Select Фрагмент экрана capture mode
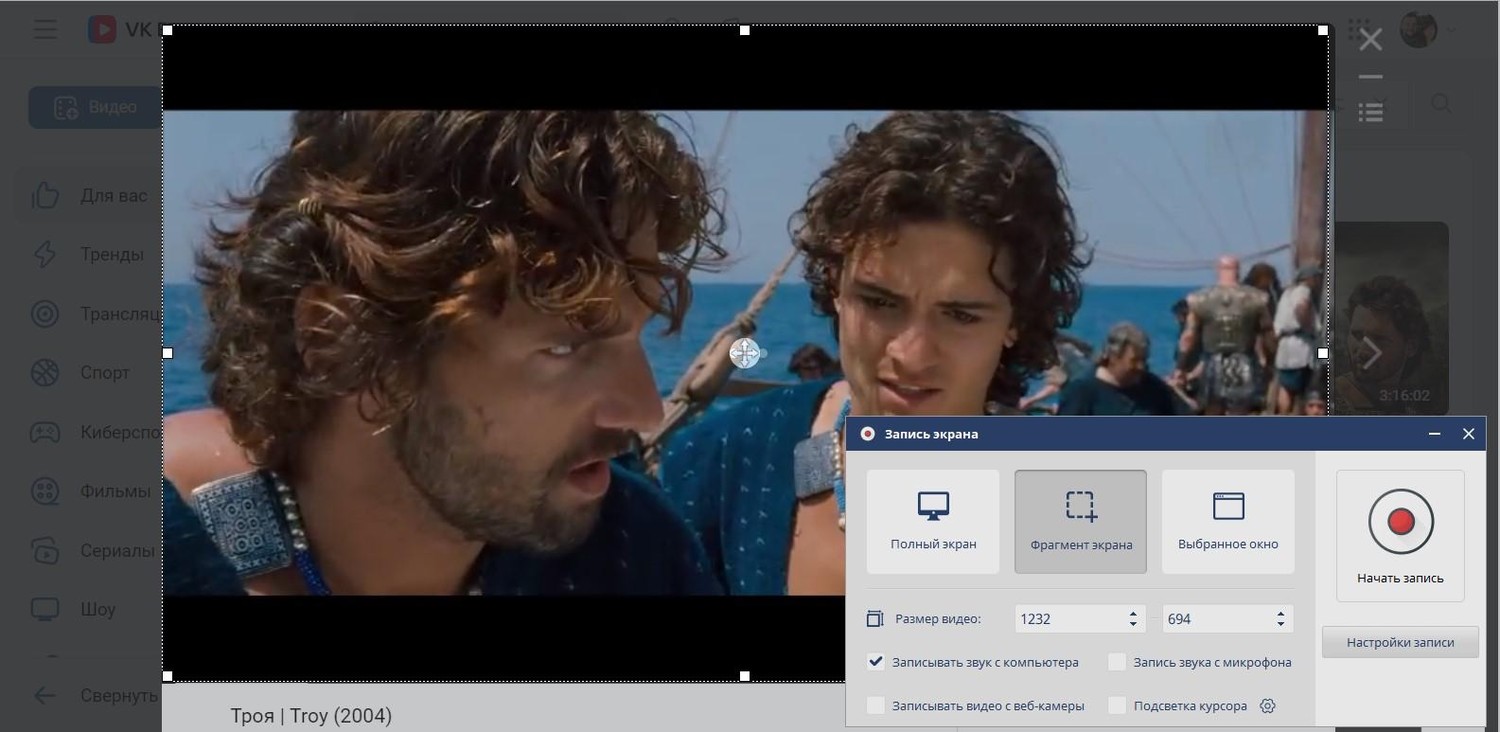The width and height of the screenshot is (1500, 732). 1081,522
